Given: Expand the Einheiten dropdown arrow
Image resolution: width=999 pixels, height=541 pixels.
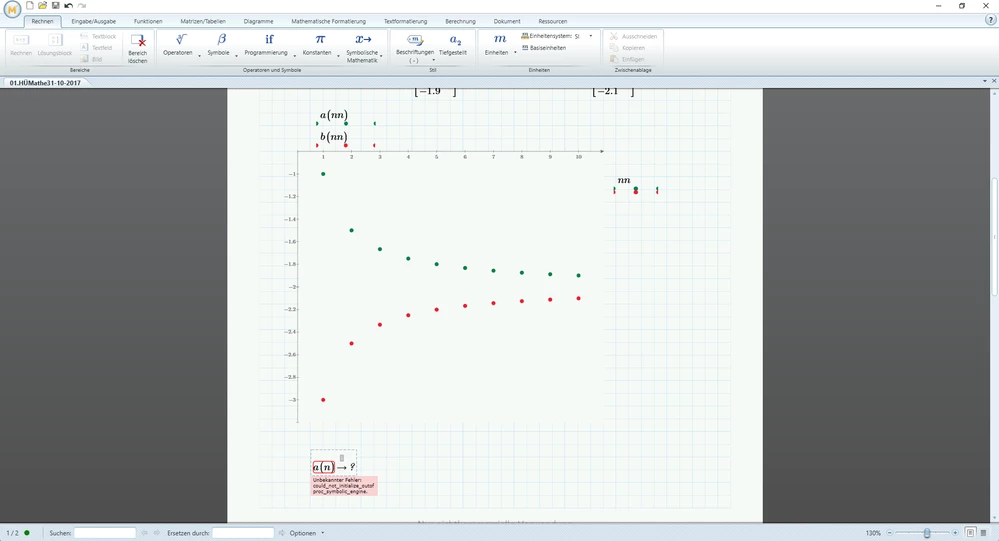Looking at the screenshot, I should pos(515,52).
